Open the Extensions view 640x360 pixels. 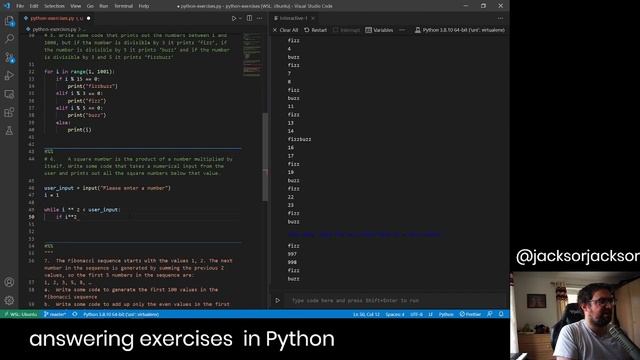coord(9,112)
